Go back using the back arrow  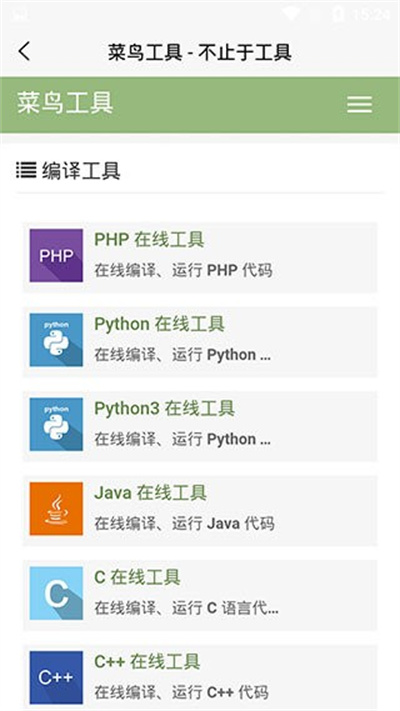pos(24,51)
